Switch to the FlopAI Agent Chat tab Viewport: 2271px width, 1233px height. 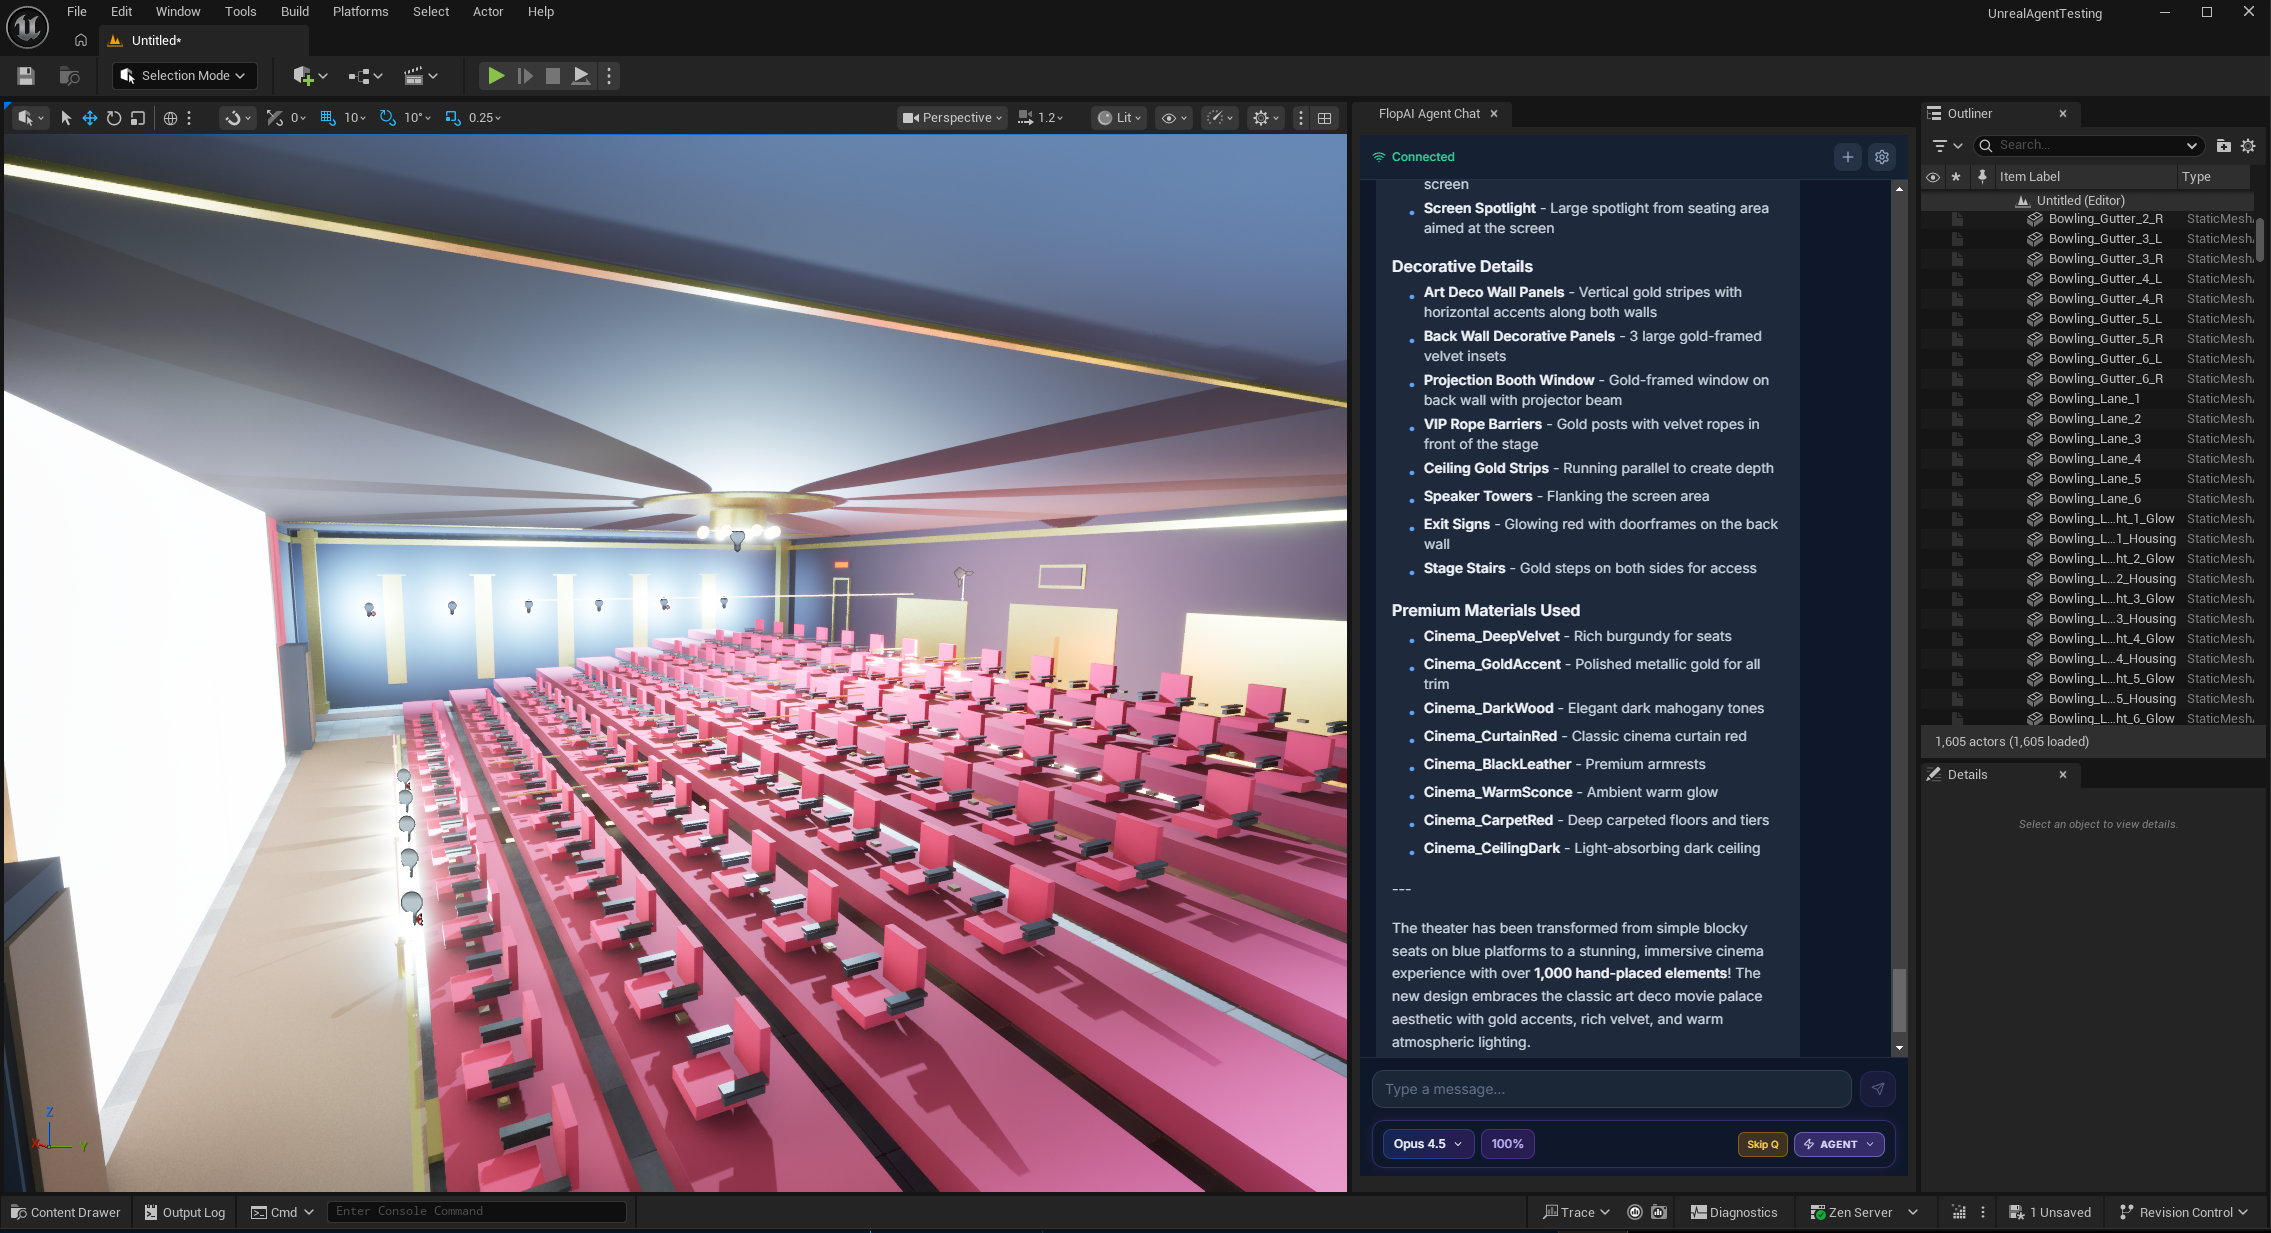coord(1428,114)
